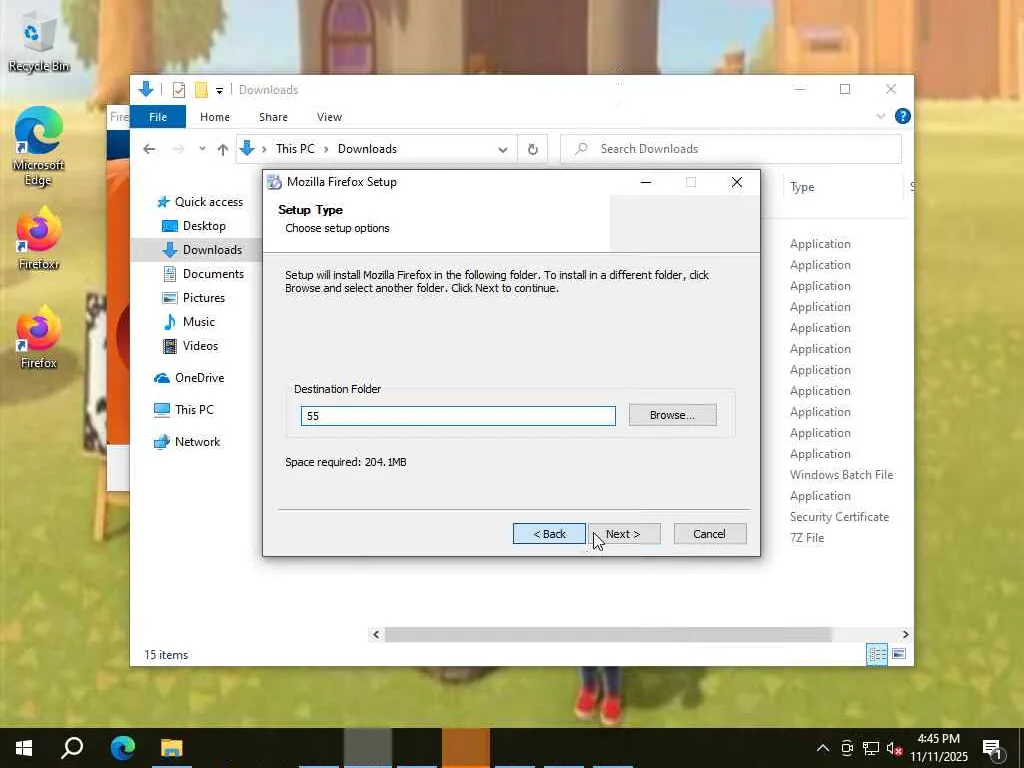This screenshot has height=768, width=1024.
Task: Select Desktop in navigation pane
Action: point(194,226)
